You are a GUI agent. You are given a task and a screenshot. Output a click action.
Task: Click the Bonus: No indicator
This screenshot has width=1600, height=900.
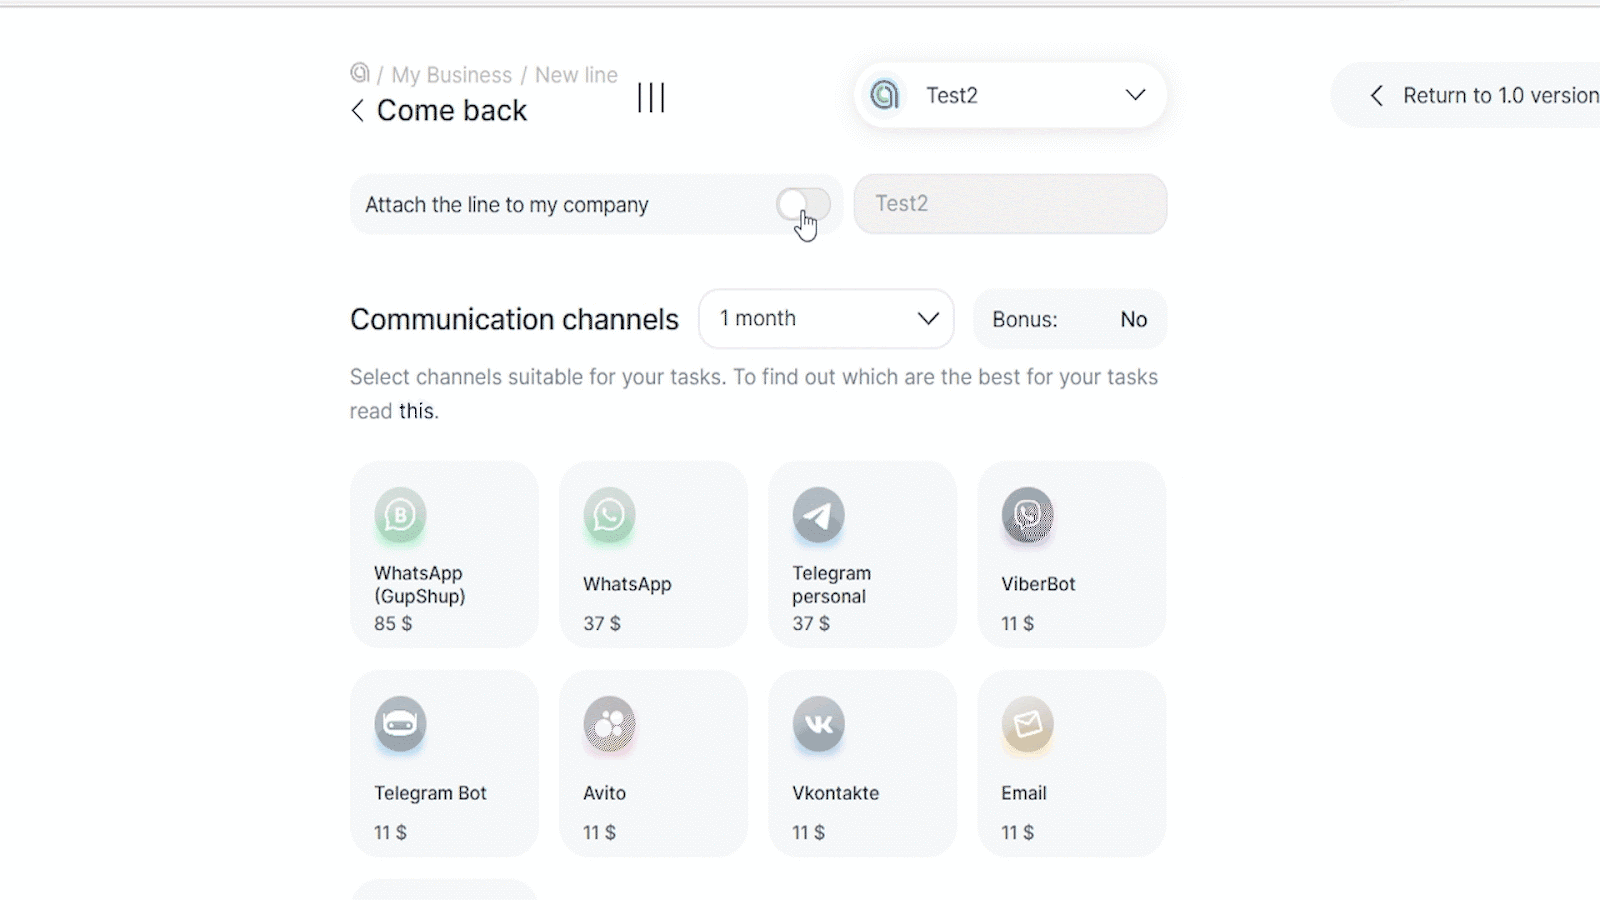click(x=1070, y=319)
